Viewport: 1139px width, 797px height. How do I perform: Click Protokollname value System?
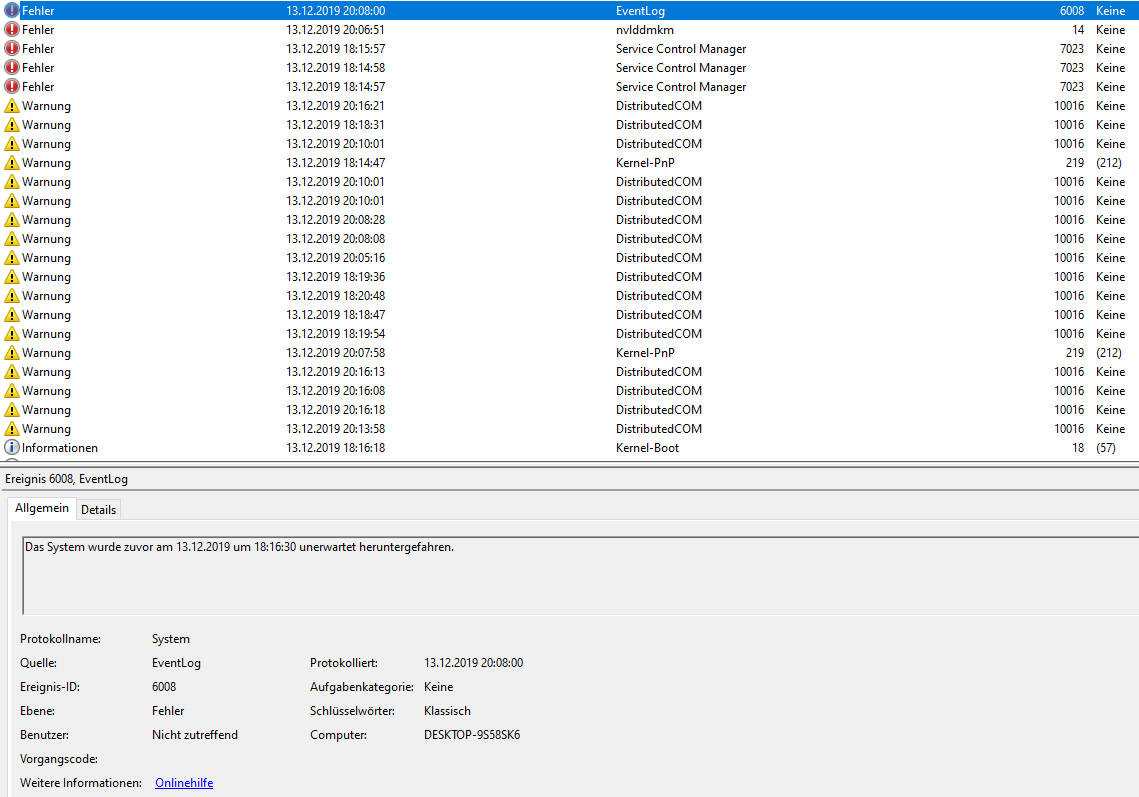171,639
